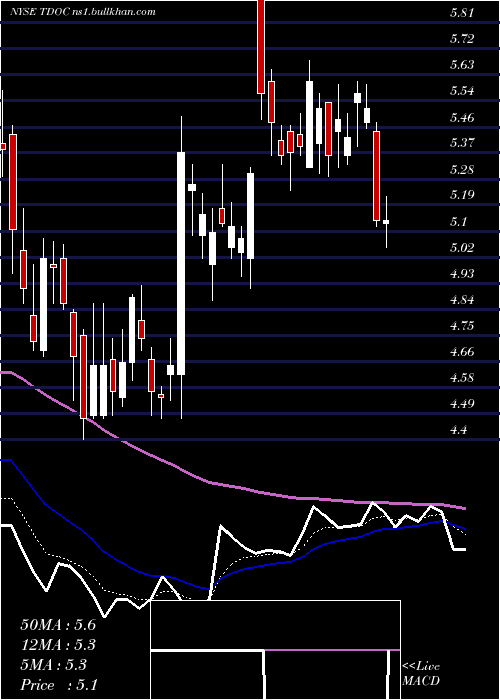Screen dimensions: 500x700
Task: Click the 4.93 price axis label
Action: pyautogui.click(x=462, y=274)
